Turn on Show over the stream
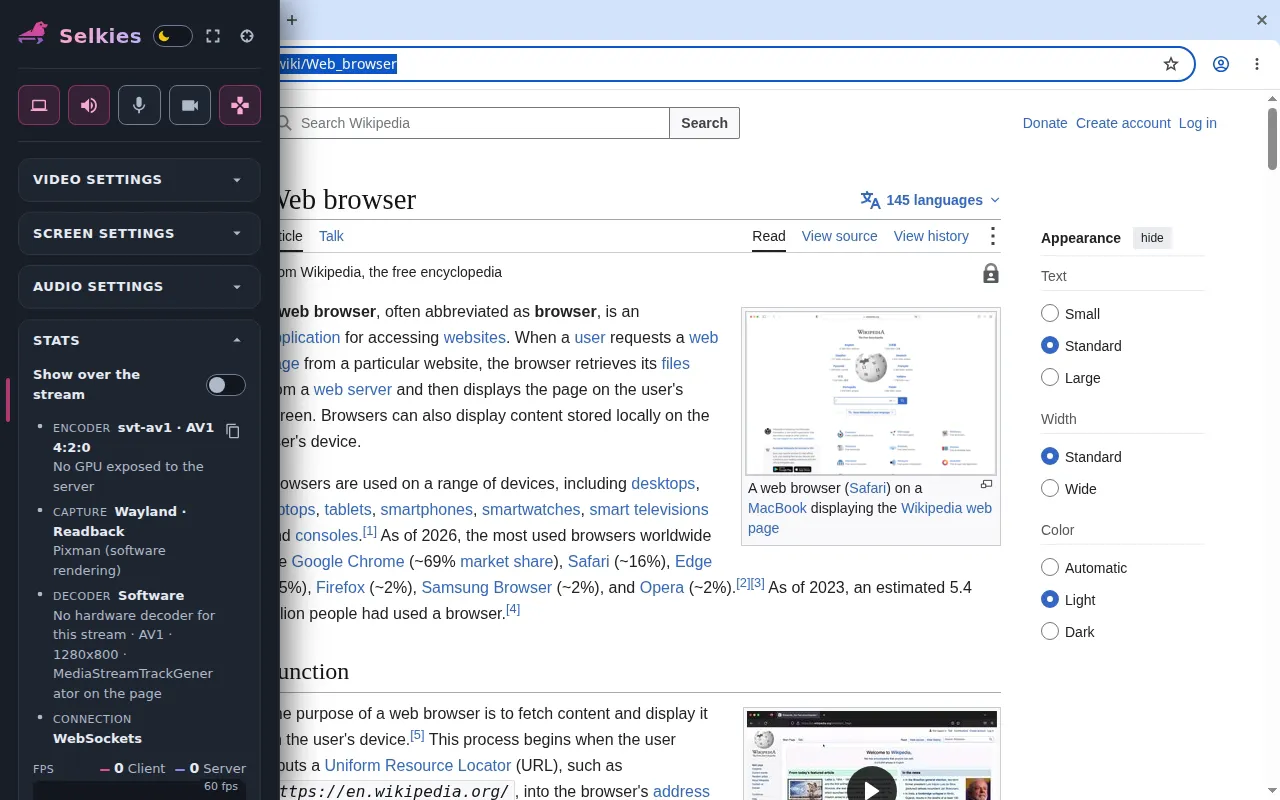 point(226,385)
